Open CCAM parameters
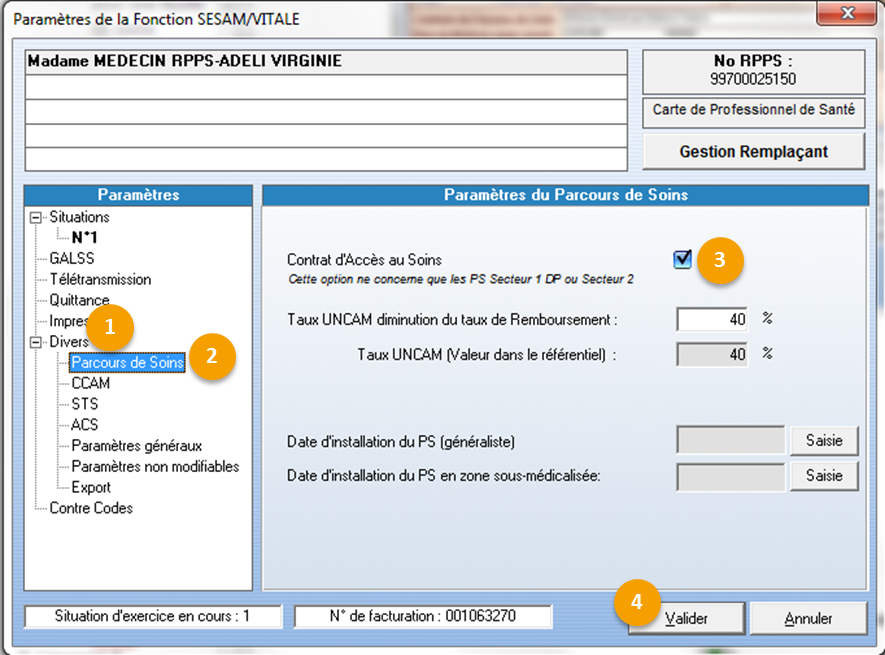The image size is (885, 655). click(90, 383)
